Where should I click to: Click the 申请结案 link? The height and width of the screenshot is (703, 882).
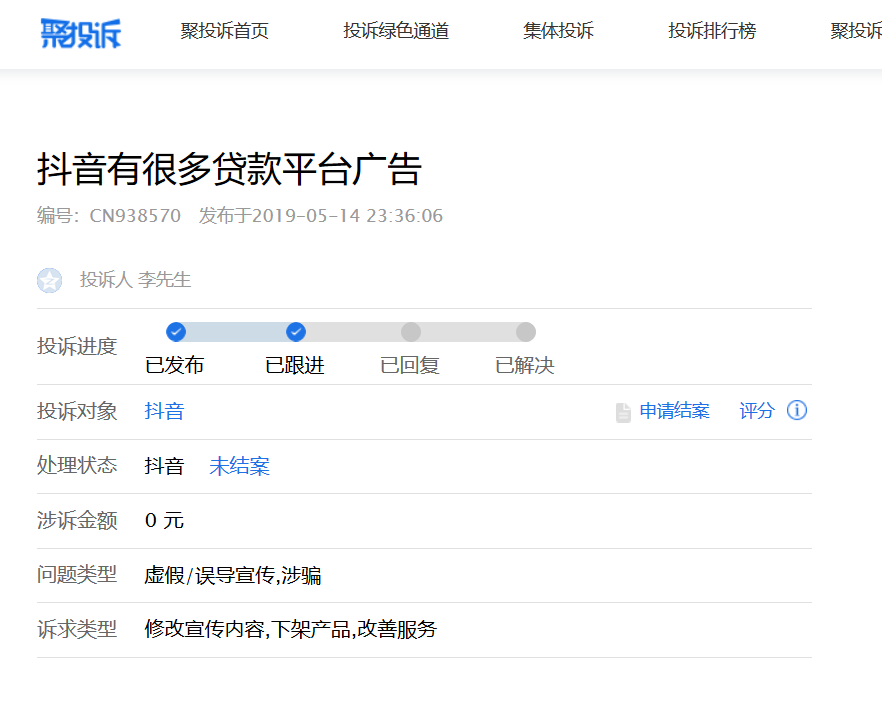[674, 410]
